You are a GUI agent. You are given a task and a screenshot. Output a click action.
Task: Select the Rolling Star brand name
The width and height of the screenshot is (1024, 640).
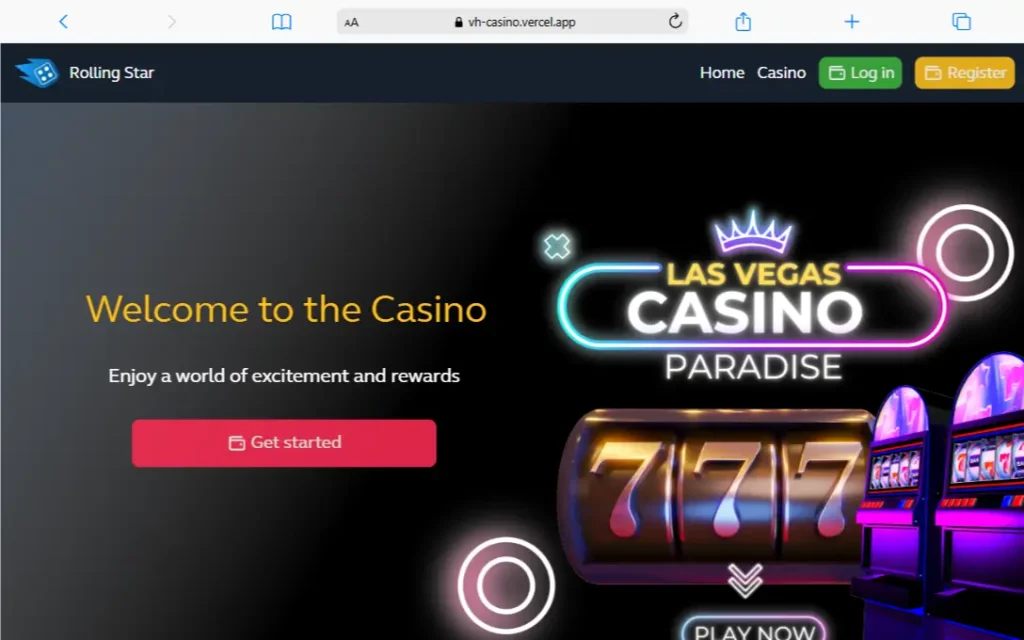112,72
